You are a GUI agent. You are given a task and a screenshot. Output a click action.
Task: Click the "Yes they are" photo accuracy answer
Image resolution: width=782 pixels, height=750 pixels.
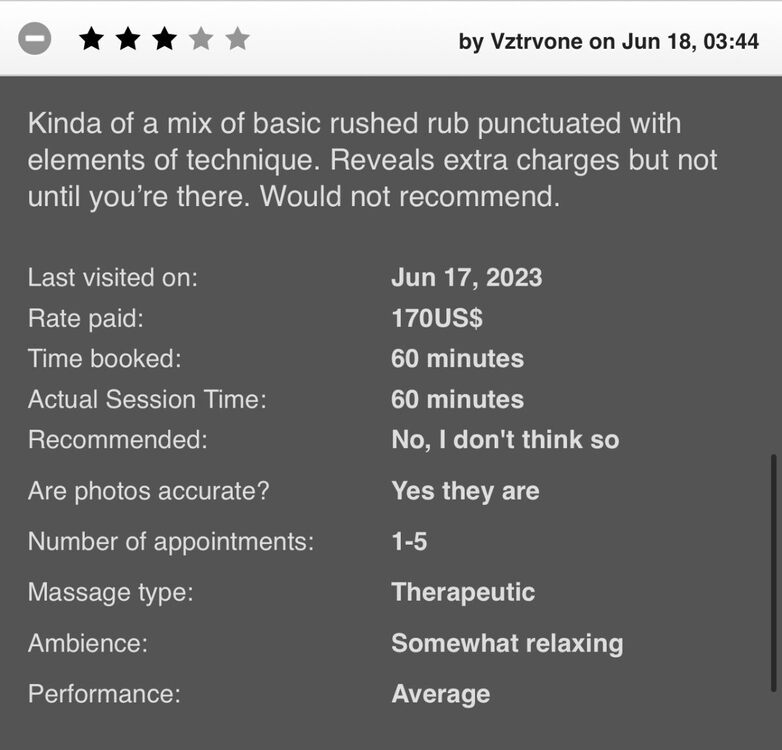coord(465,491)
